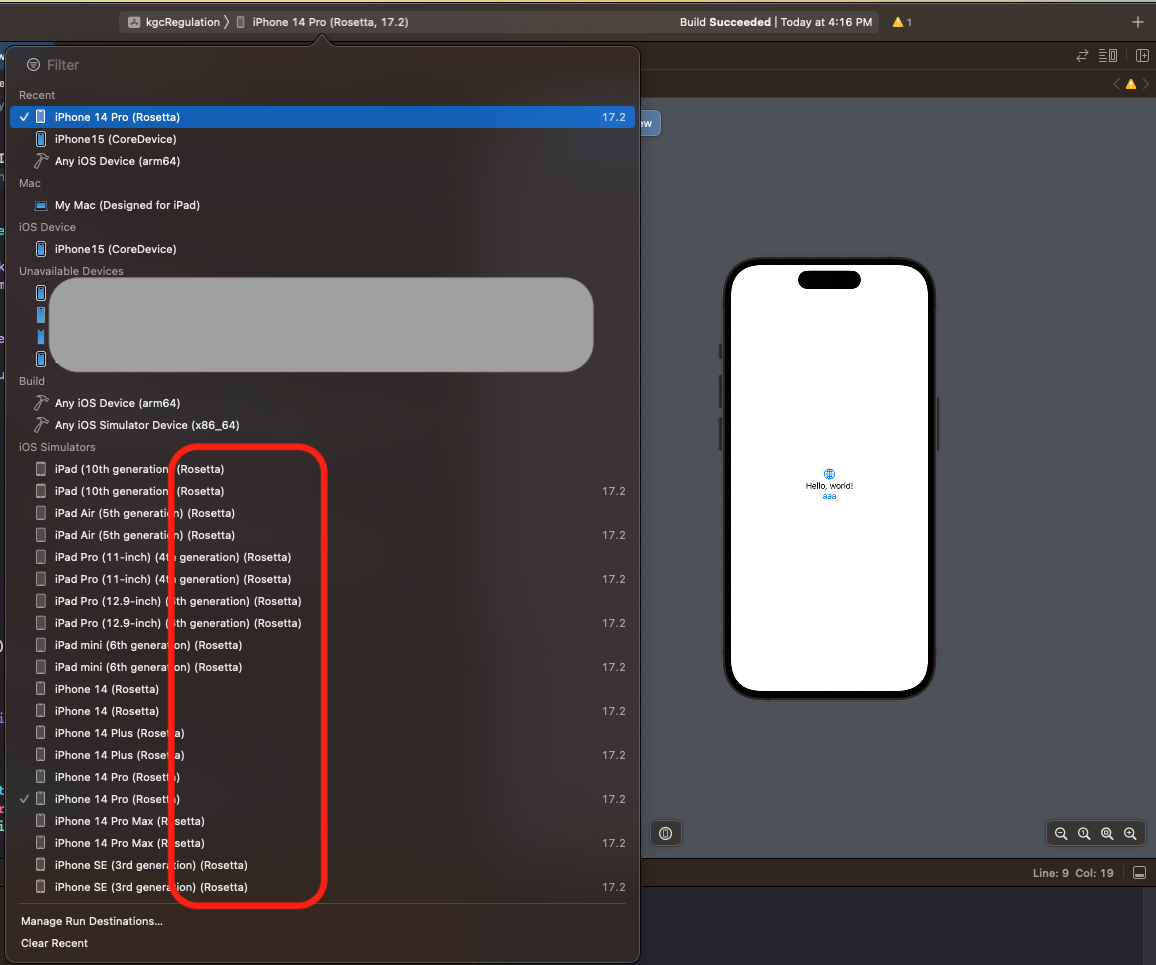This screenshot has width=1156, height=965.
Task: Open the editor options lines icon
Action: 1107,55
